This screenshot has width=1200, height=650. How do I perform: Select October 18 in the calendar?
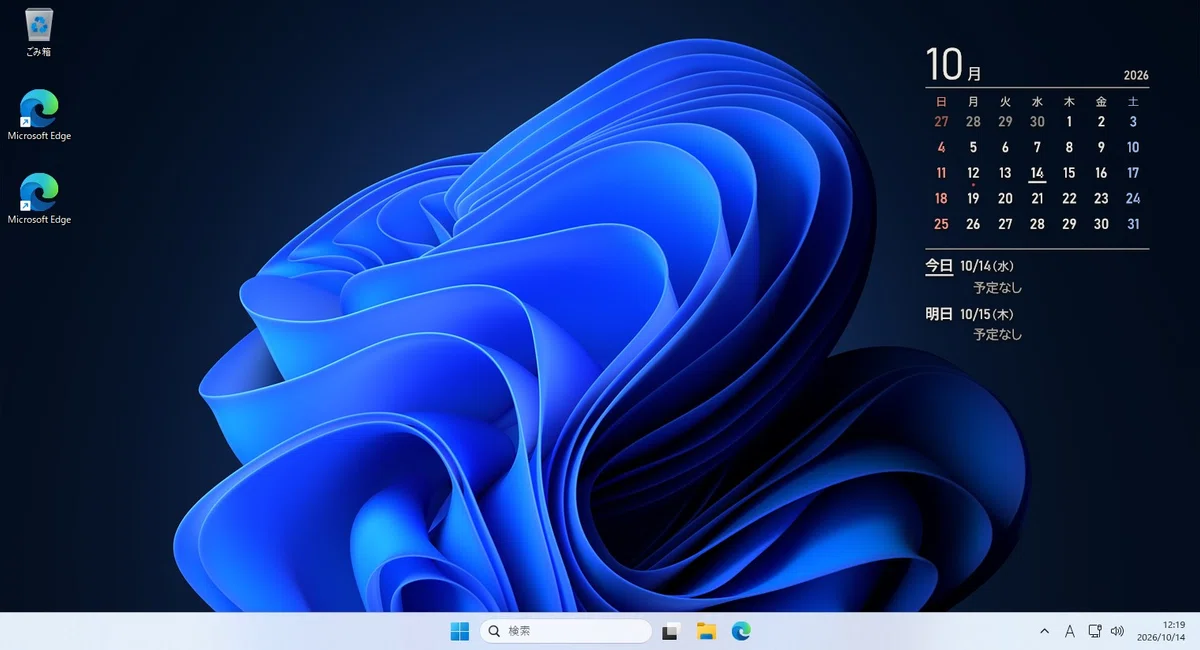(941, 198)
